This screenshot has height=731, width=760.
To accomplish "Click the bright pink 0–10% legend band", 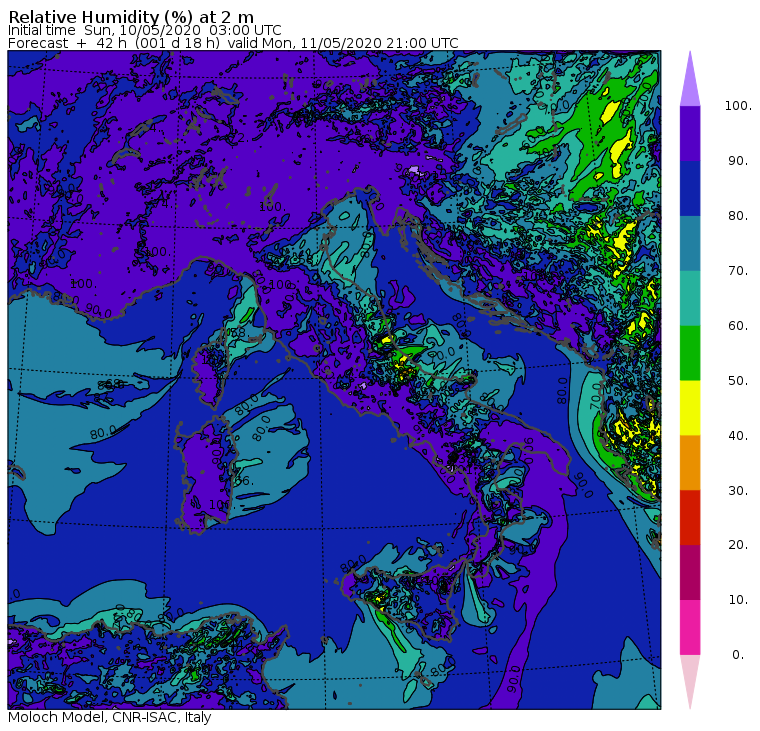I will click(690, 628).
